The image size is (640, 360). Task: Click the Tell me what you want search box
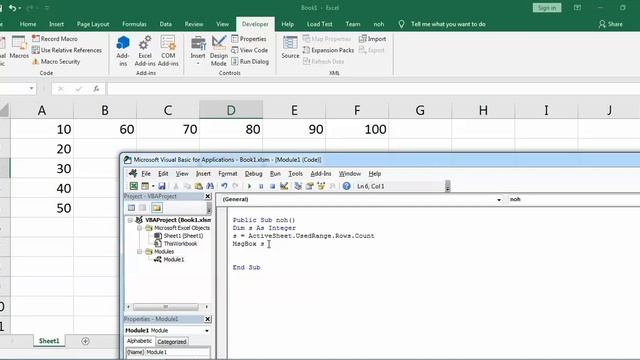click(448, 24)
